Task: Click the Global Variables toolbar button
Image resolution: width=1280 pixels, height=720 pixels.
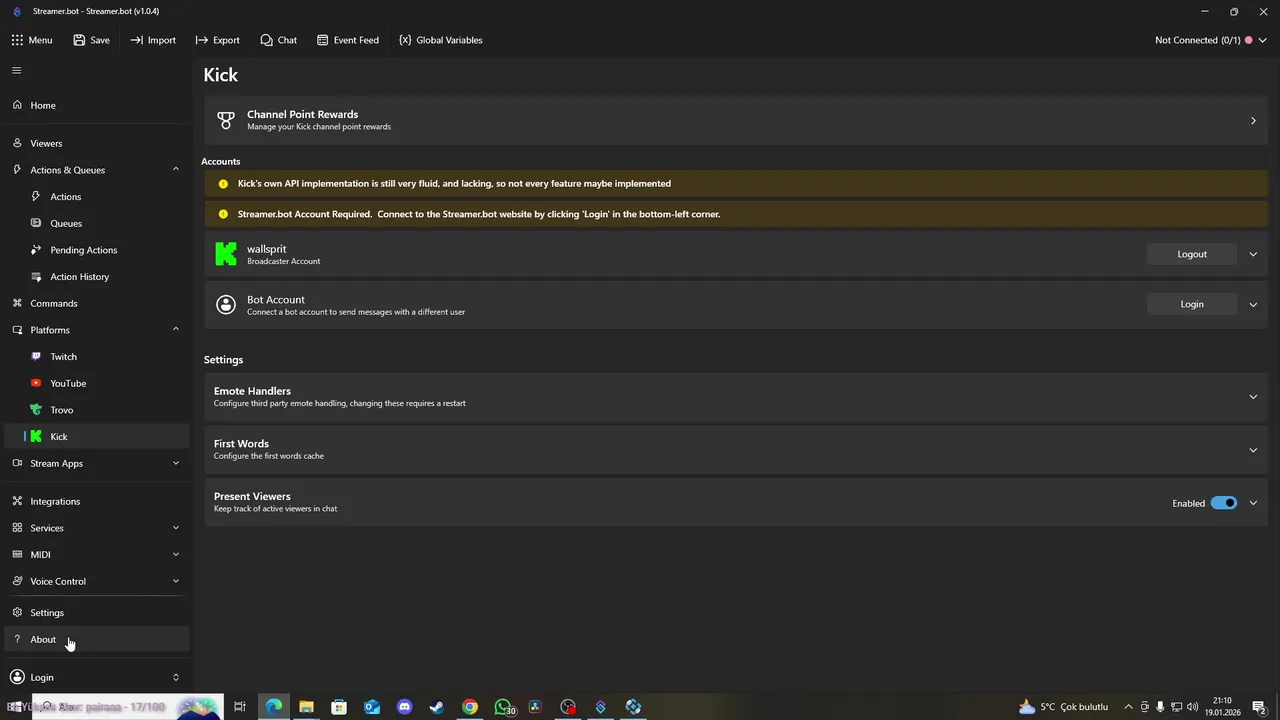Action: [441, 40]
